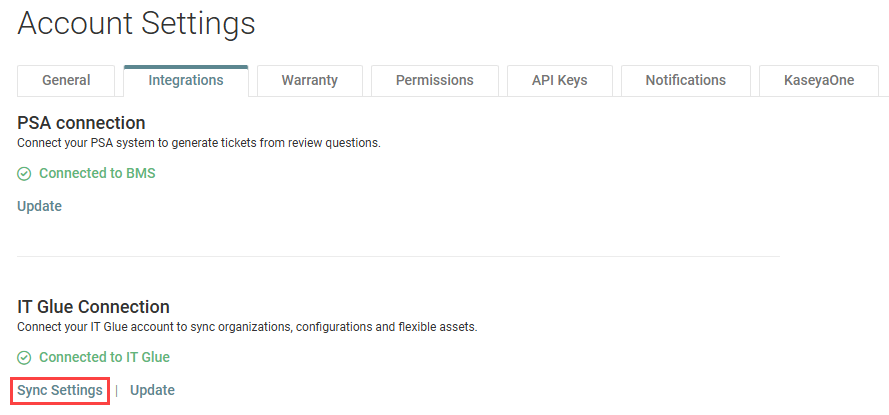Click the PSA system ticket description text
The width and height of the screenshot is (889, 415).
click(199, 143)
